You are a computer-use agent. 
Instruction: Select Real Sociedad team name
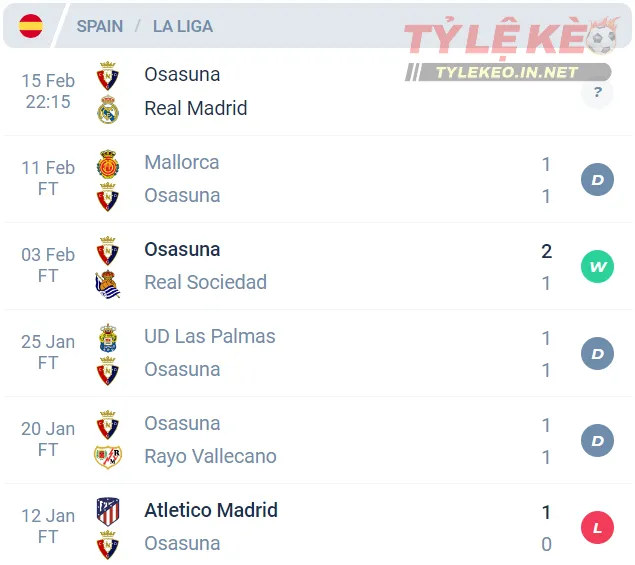pos(205,282)
